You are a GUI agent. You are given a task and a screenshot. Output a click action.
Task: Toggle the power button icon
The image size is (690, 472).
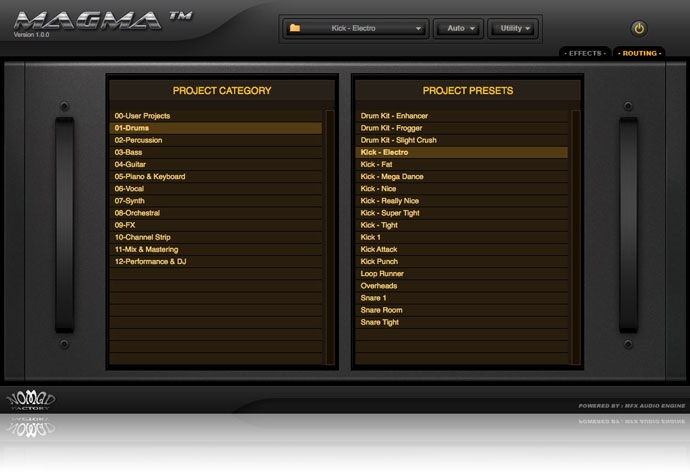click(639, 29)
